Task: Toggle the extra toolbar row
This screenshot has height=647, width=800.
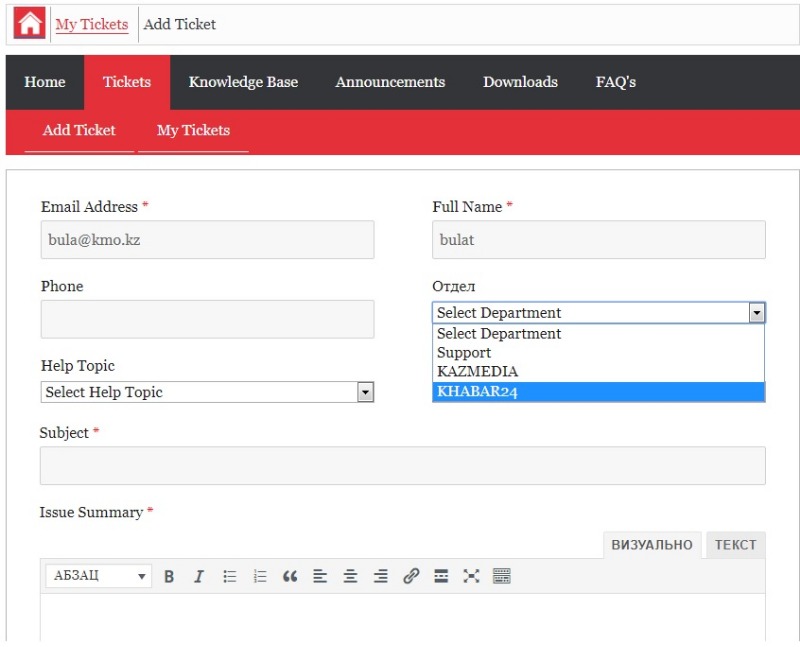Action: pos(502,576)
